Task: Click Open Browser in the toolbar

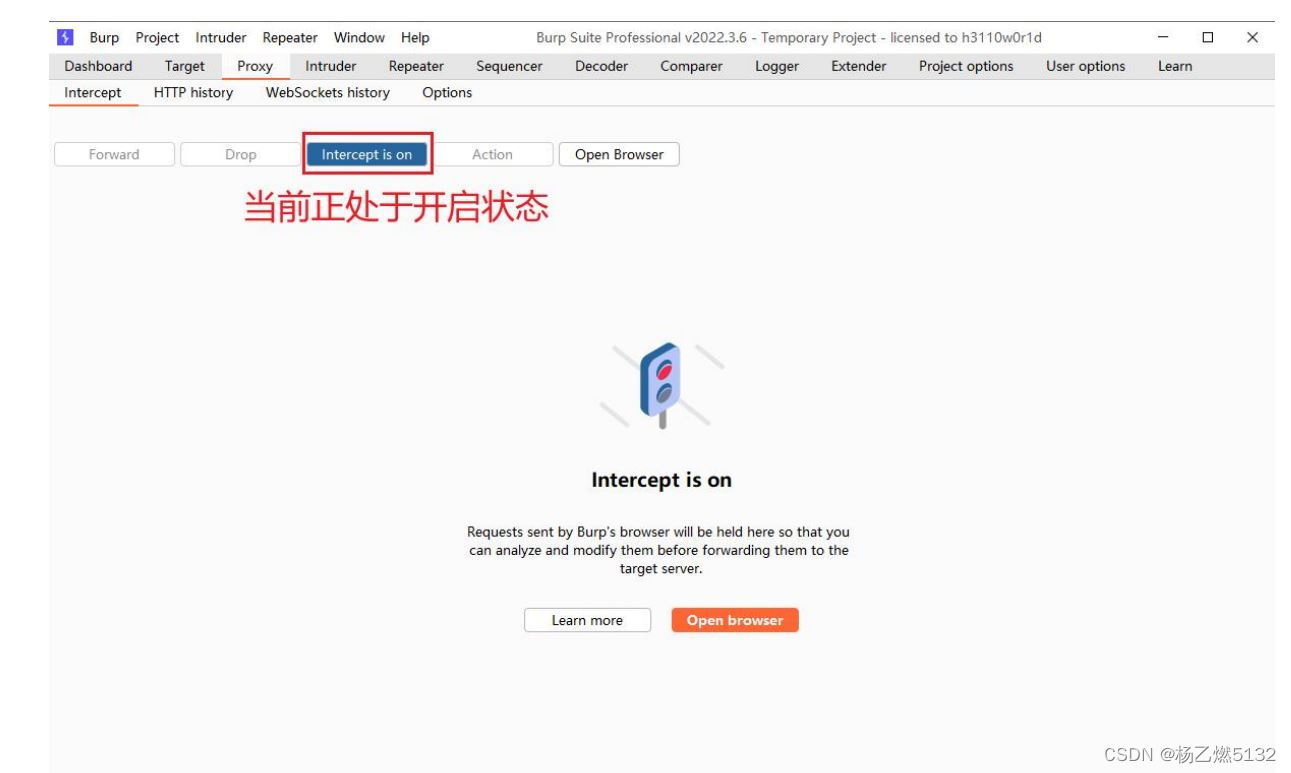Action: [x=619, y=155]
